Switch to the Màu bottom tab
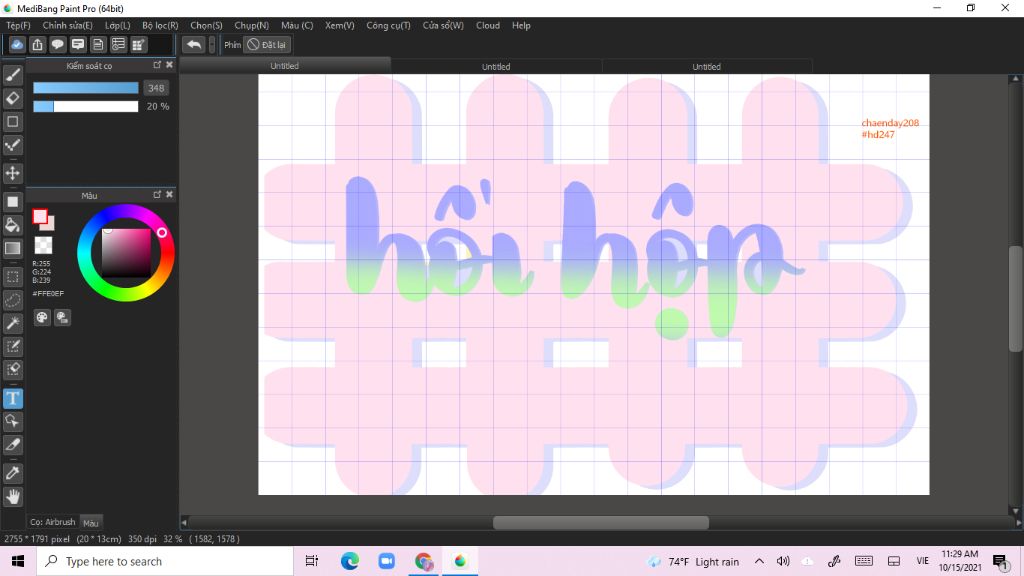This screenshot has height=576, width=1024. pyautogui.click(x=91, y=522)
